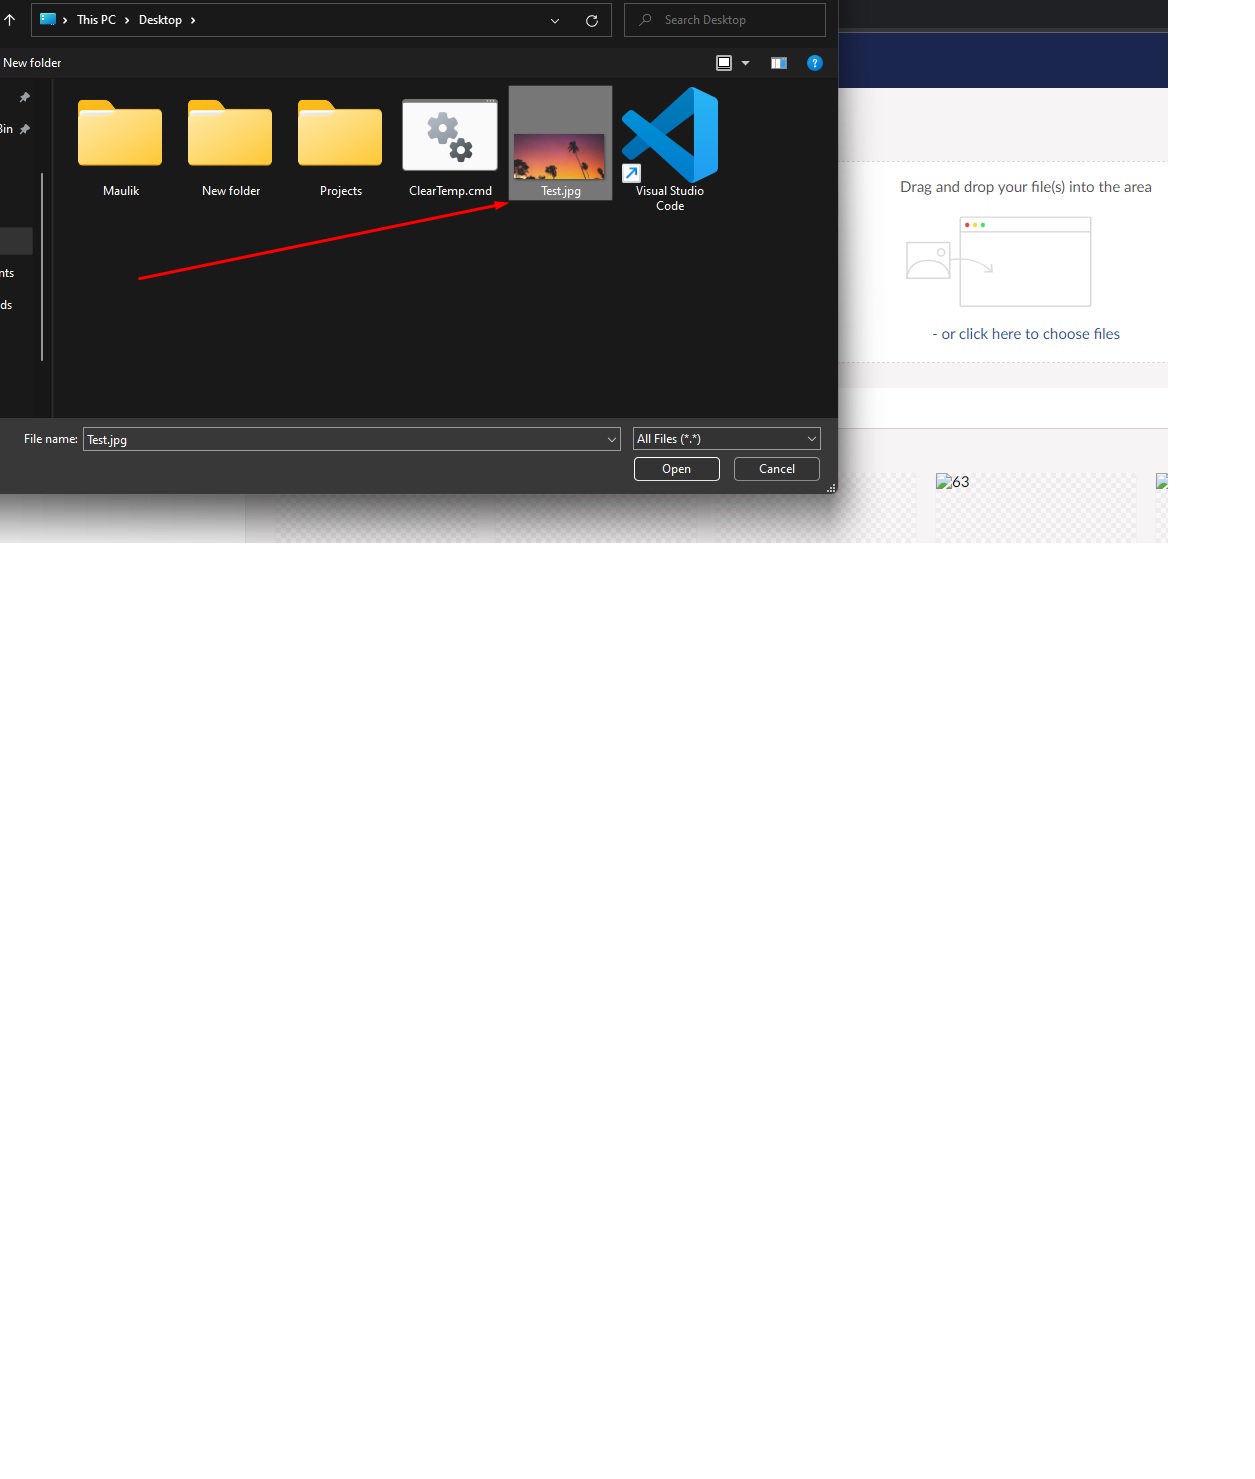Toggle the preview pane icon
The height and width of the screenshot is (1479, 1255).
(779, 63)
